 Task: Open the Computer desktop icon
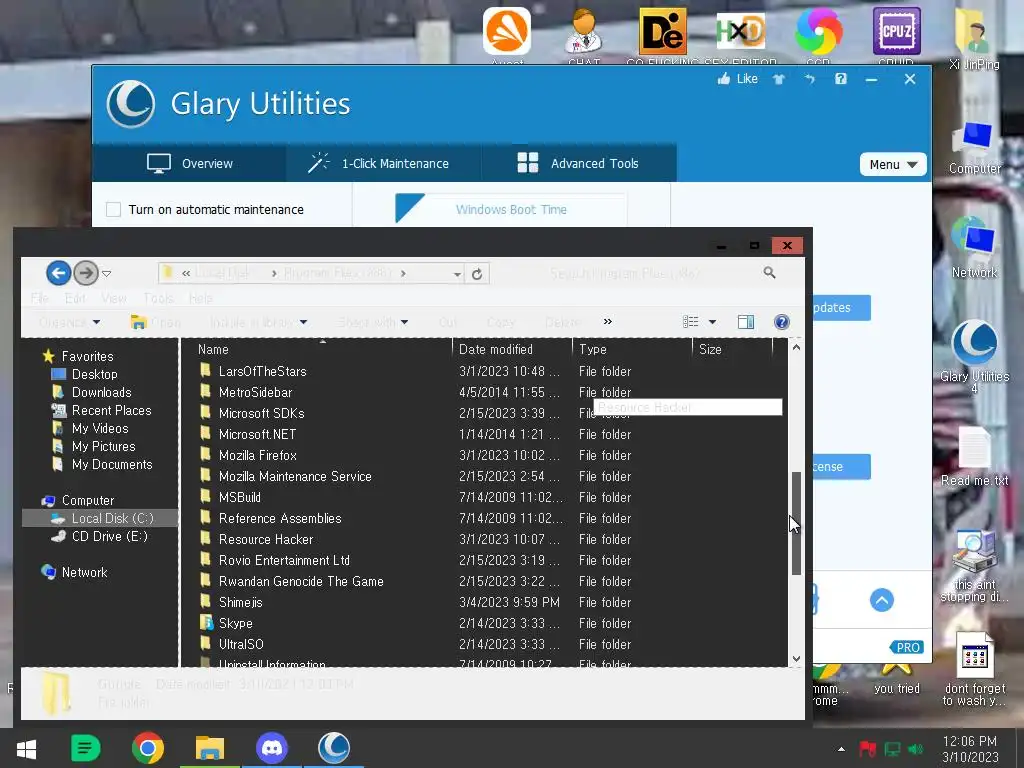click(974, 147)
